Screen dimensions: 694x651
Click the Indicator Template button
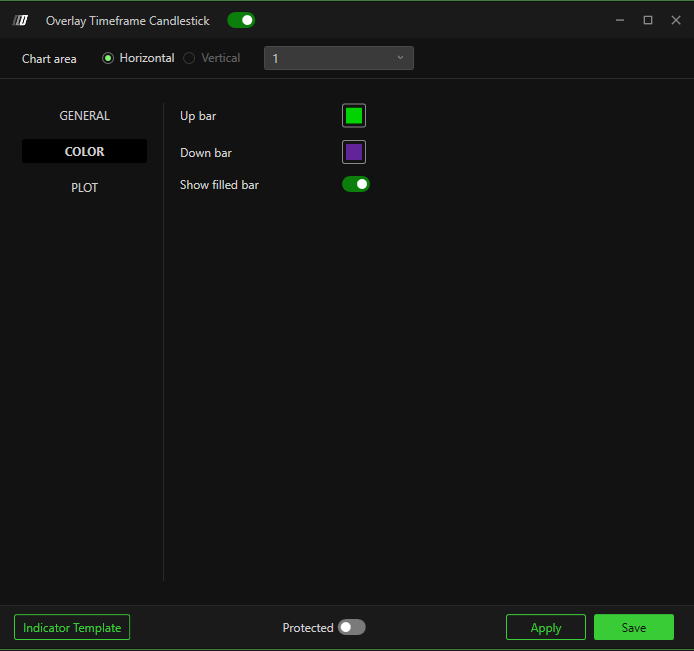pos(72,627)
